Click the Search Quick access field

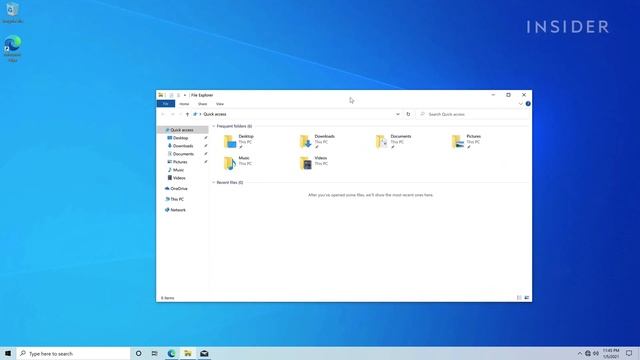[x=473, y=114]
